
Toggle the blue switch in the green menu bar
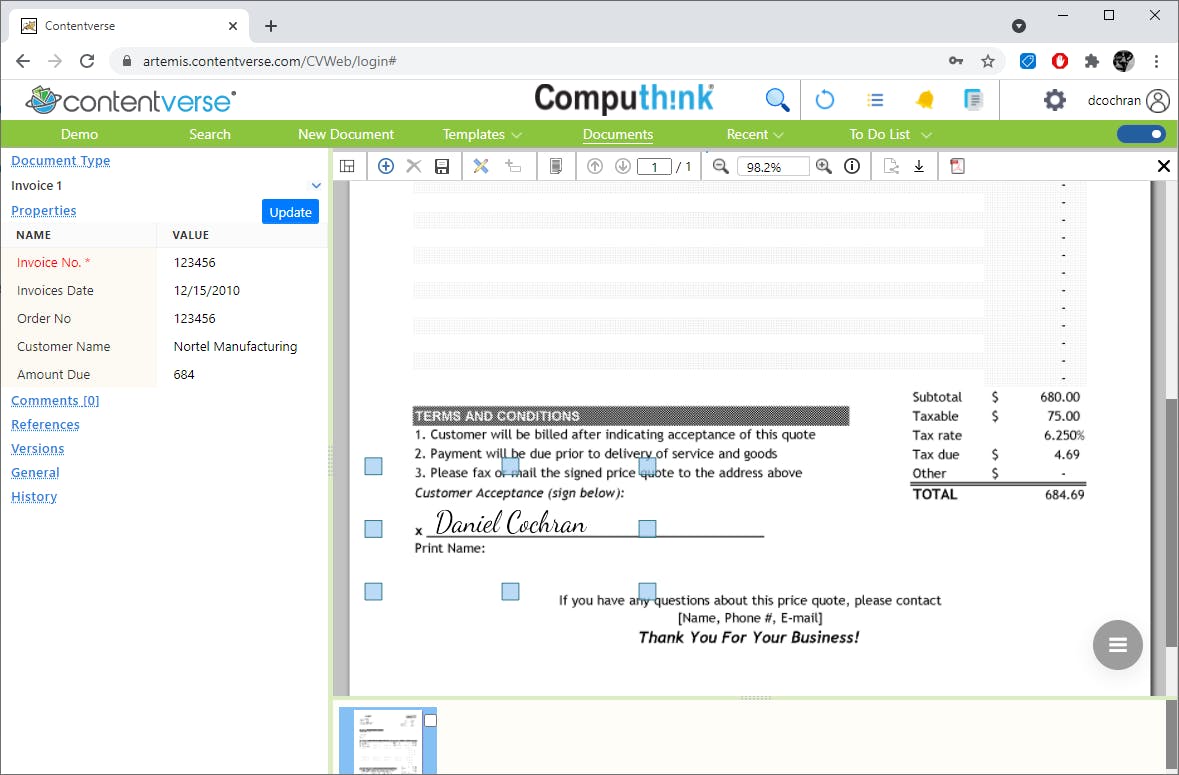point(1141,134)
